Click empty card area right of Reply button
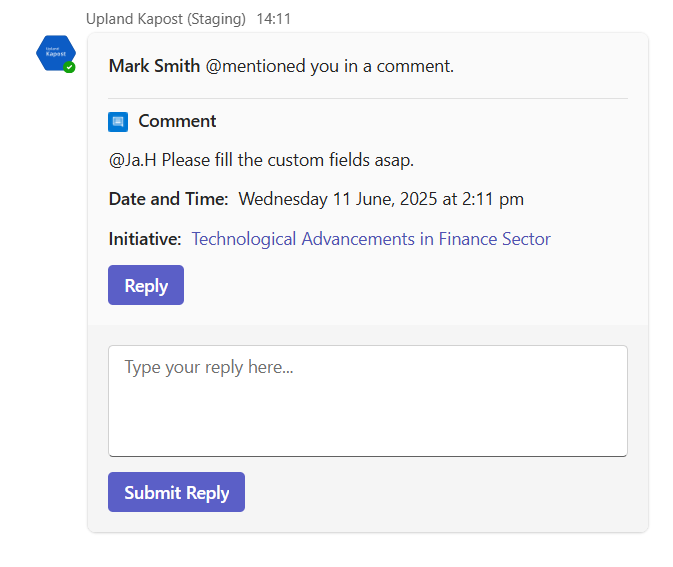 (x=406, y=285)
